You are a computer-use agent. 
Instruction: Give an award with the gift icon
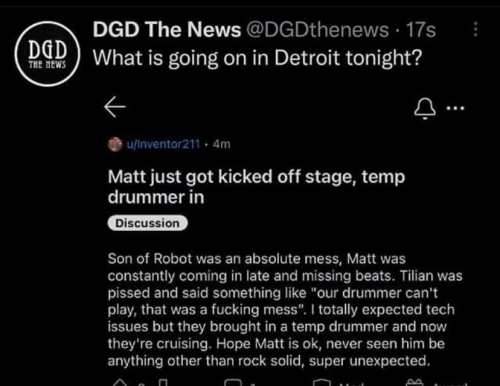point(415,383)
